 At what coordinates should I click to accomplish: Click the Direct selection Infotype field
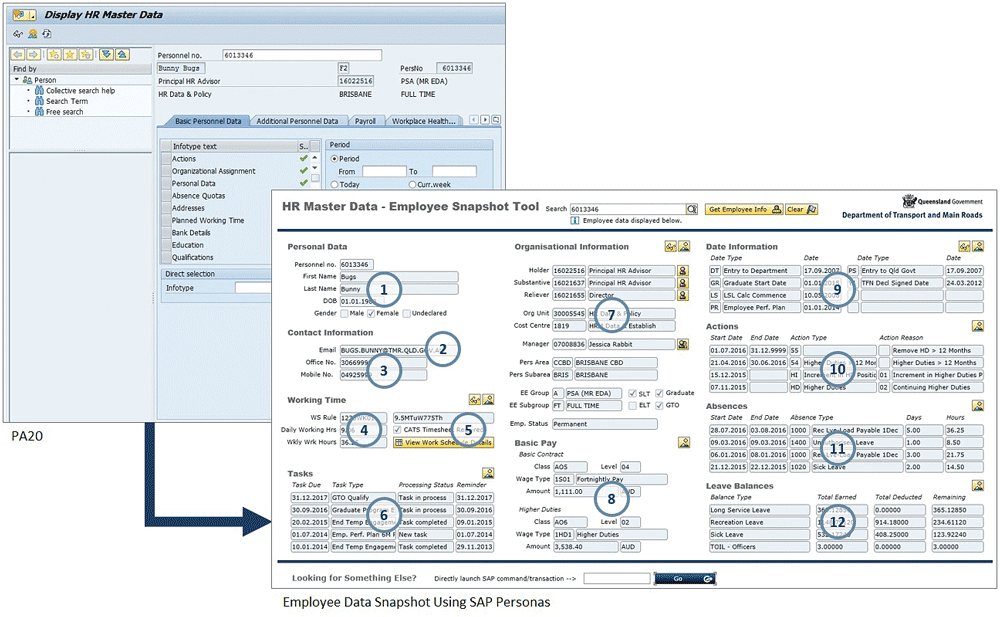pyautogui.click(x=254, y=288)
